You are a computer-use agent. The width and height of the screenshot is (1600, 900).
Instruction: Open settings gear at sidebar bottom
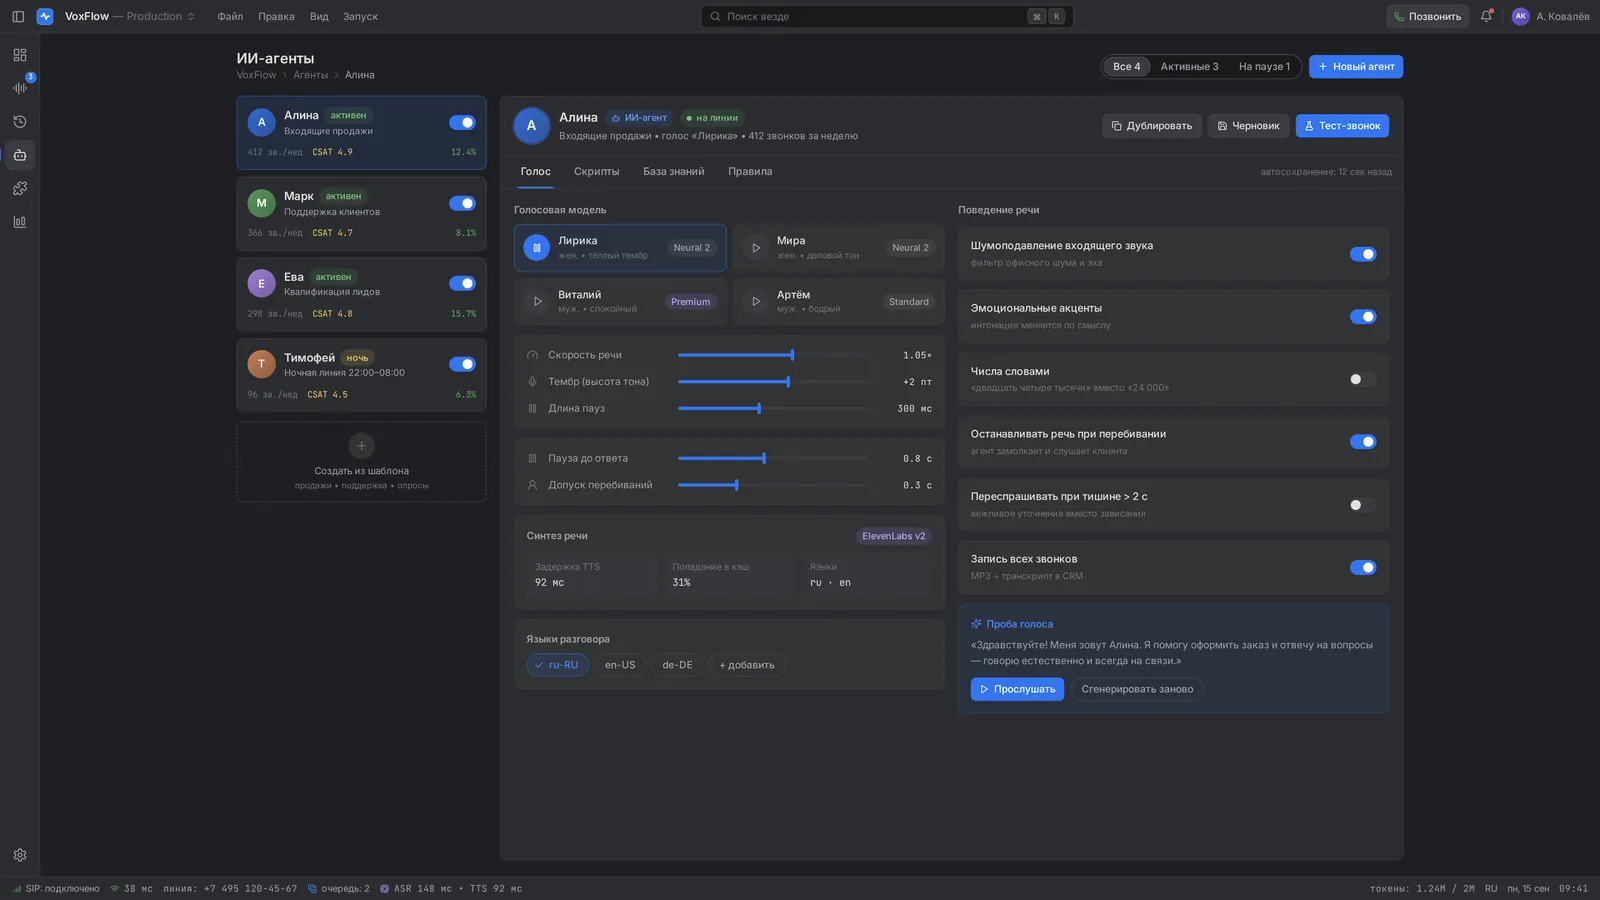(20, 855)
